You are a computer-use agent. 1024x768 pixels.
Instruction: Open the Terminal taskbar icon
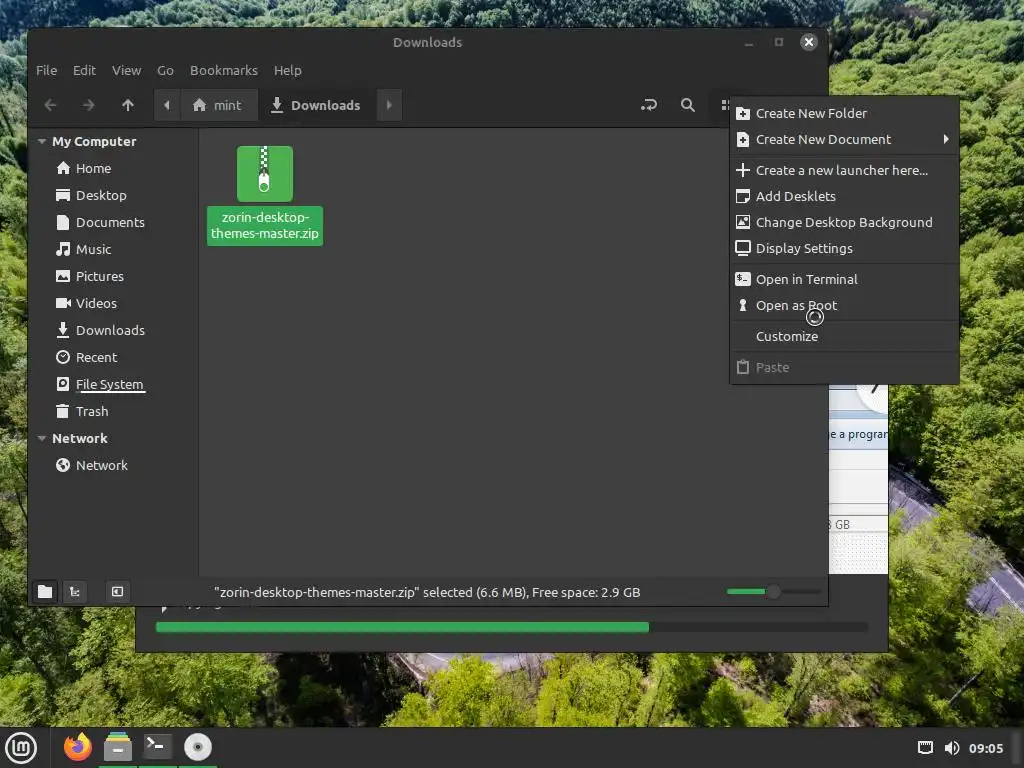click(157, 747)
